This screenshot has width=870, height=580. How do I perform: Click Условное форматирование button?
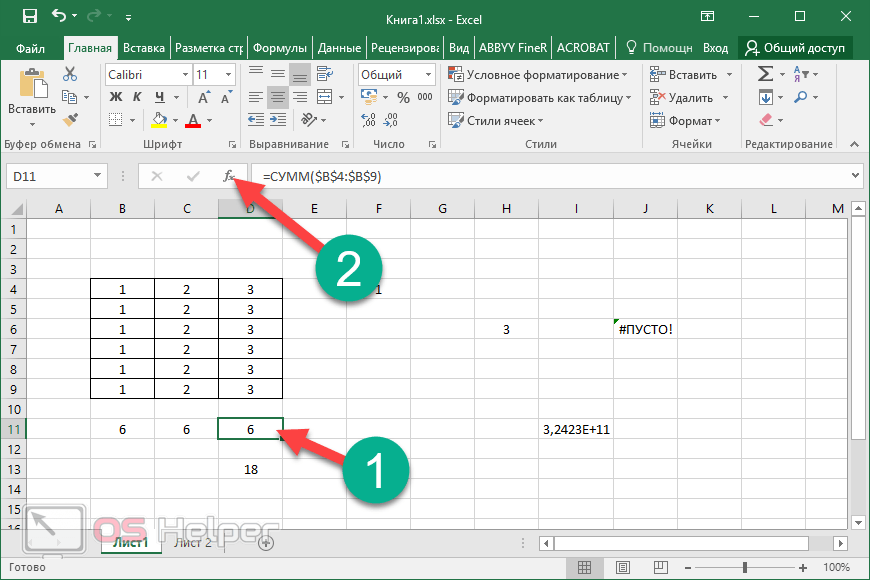(538, 75)
